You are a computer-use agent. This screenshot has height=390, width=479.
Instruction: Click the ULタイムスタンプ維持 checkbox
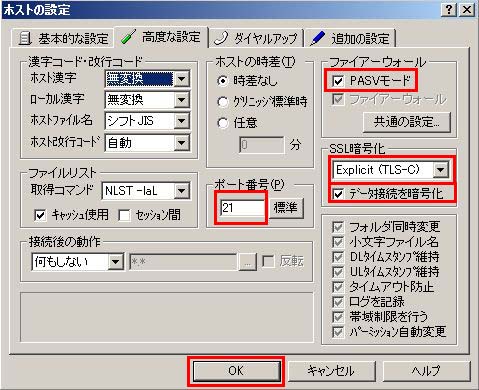(338, 272)
